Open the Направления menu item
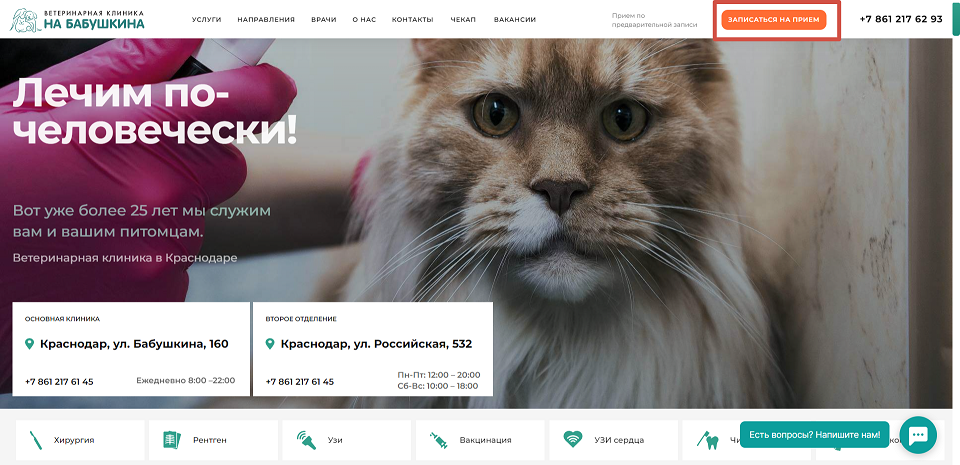The height and width of the screenshot is (465, 960). click(266, 20)
